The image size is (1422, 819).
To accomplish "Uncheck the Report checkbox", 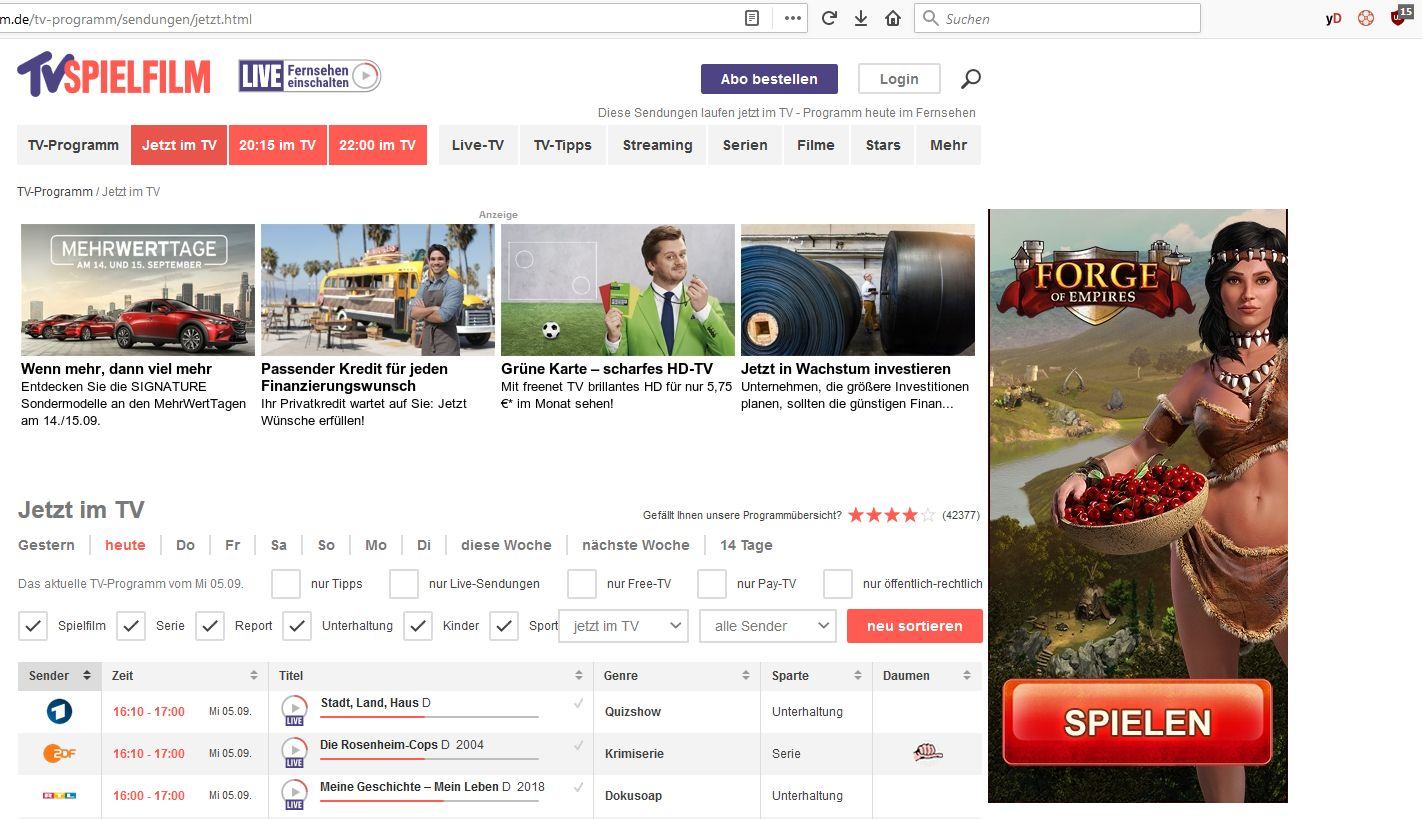I will [x=210, y=626].
